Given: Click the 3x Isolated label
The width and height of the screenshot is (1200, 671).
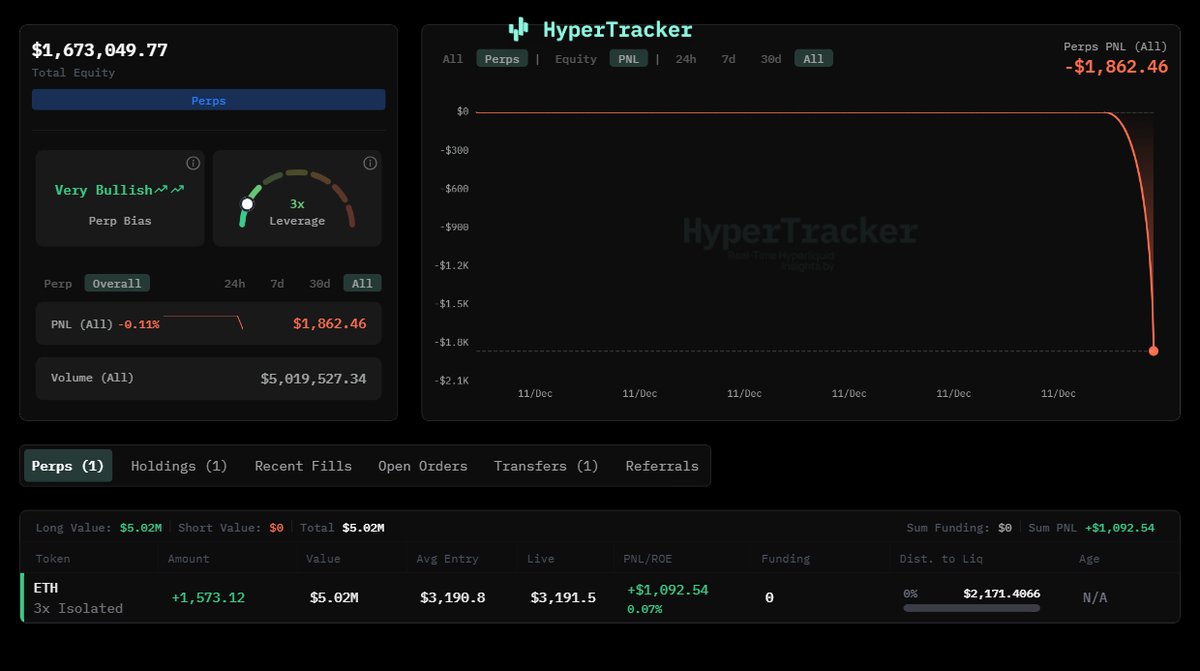Looking at the screenshot, I should click(78, 608).
